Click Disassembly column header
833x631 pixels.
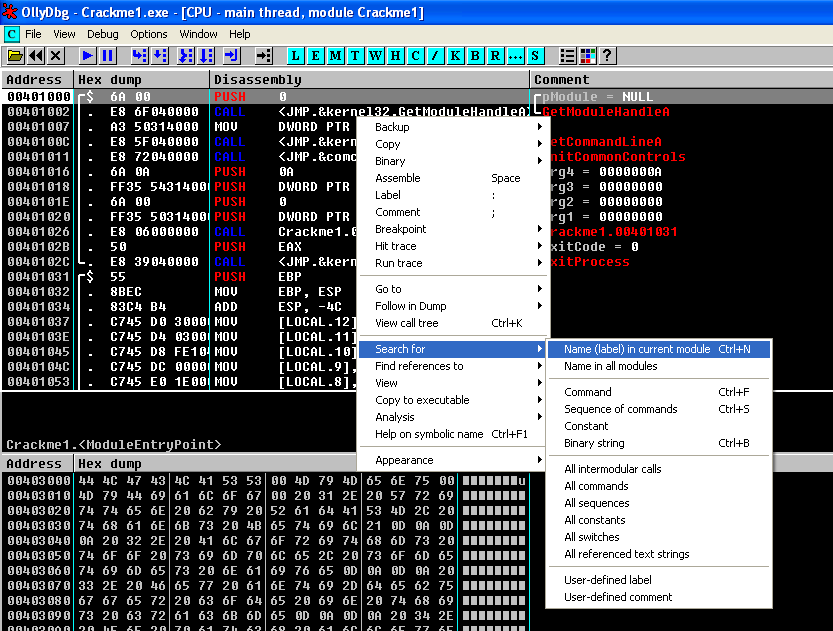[x=370, y=80]
